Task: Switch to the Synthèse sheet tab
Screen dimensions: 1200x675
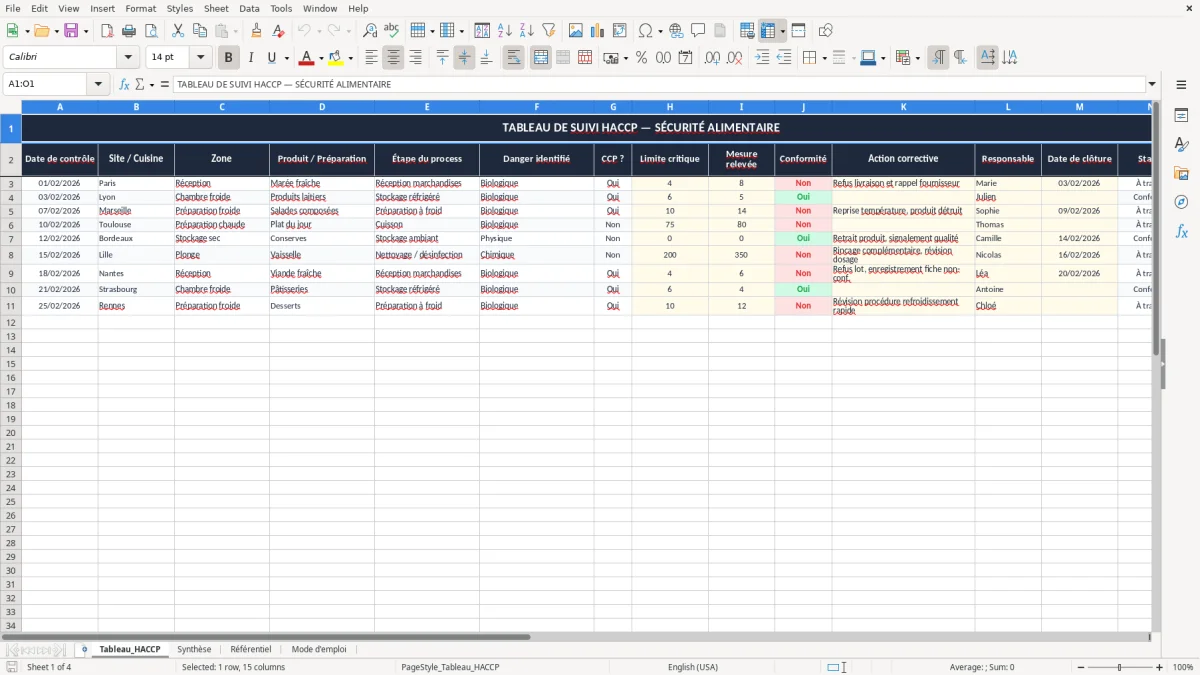Action: 194,649
